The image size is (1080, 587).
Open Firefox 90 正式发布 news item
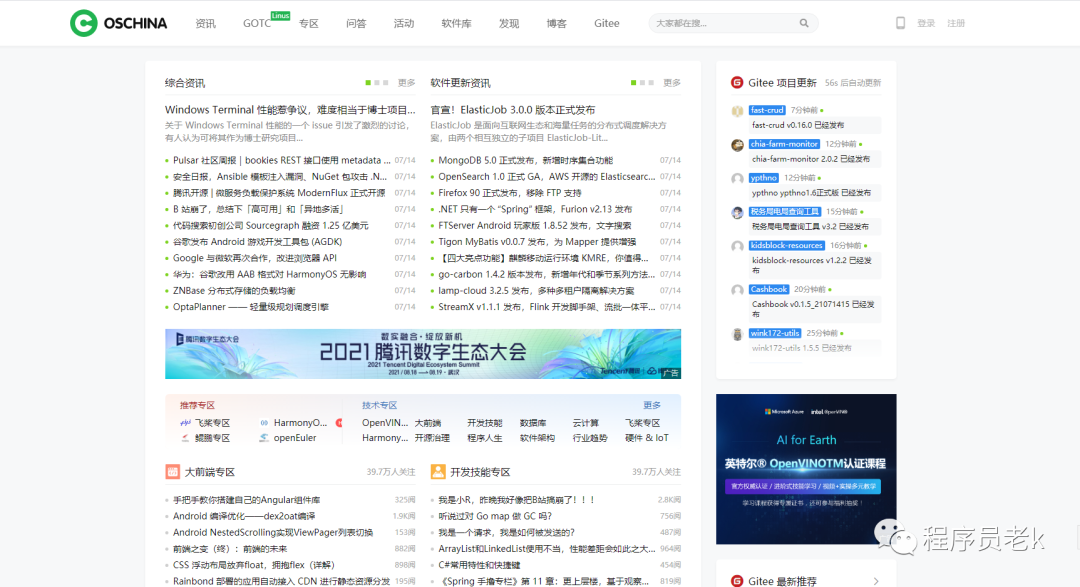(510, 193)
